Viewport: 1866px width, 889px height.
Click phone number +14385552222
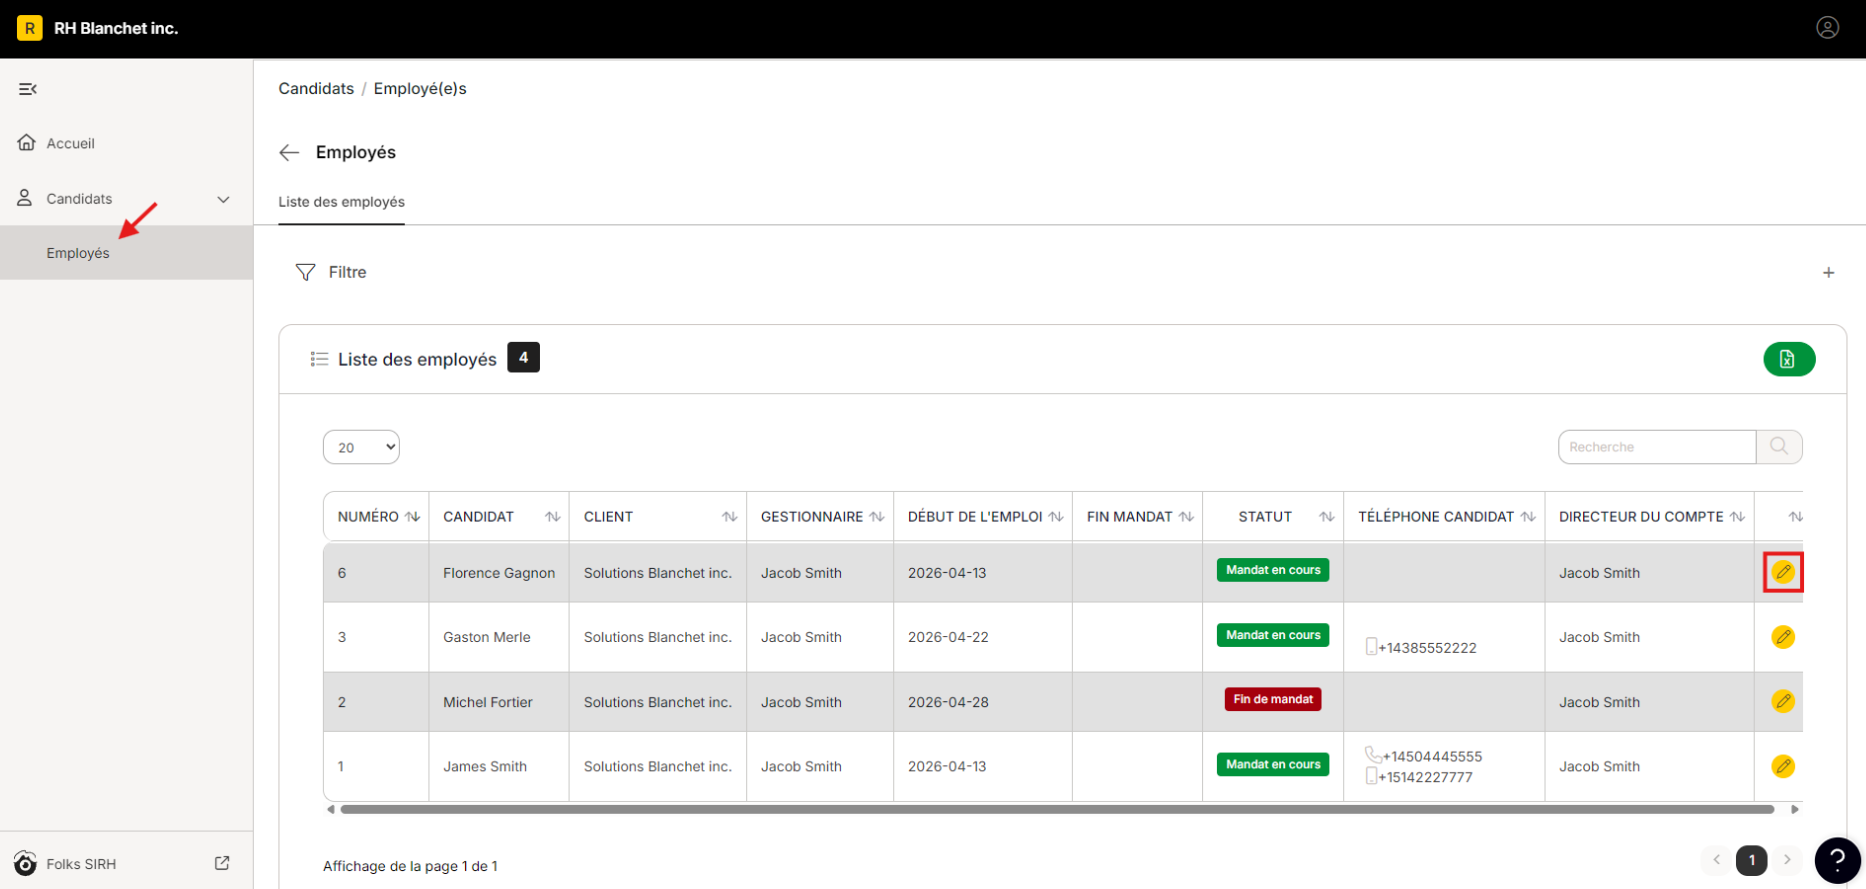(x=1427, y=648)
